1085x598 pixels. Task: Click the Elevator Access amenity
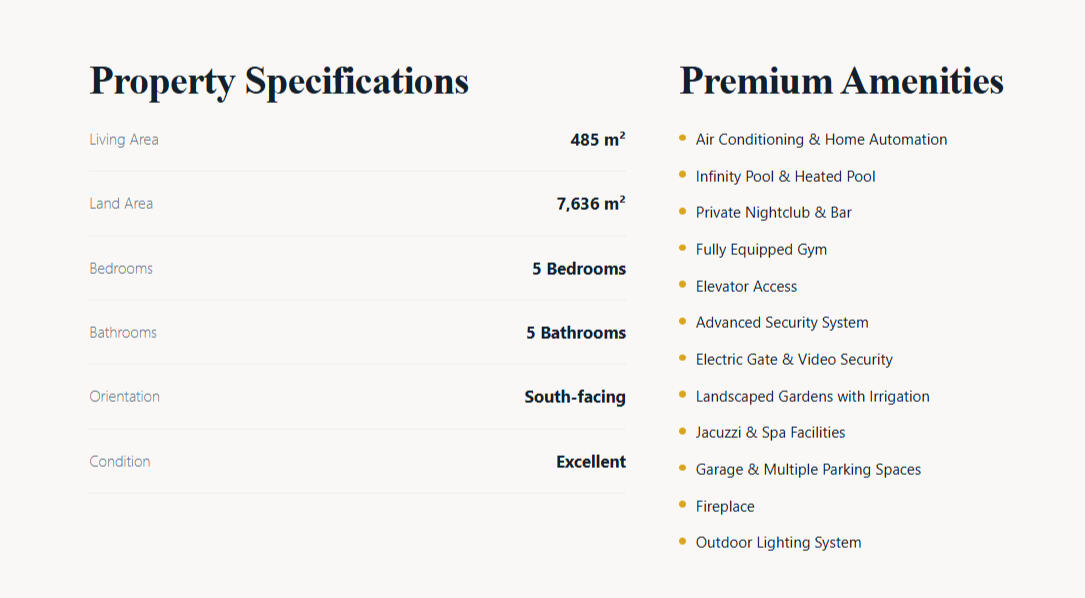746,287
